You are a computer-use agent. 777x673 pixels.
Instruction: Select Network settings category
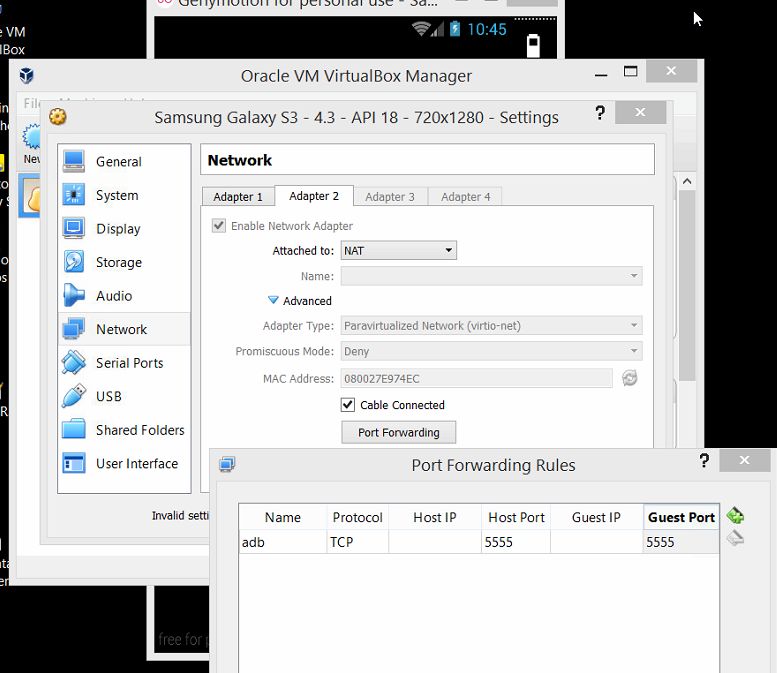pos(124,329)
